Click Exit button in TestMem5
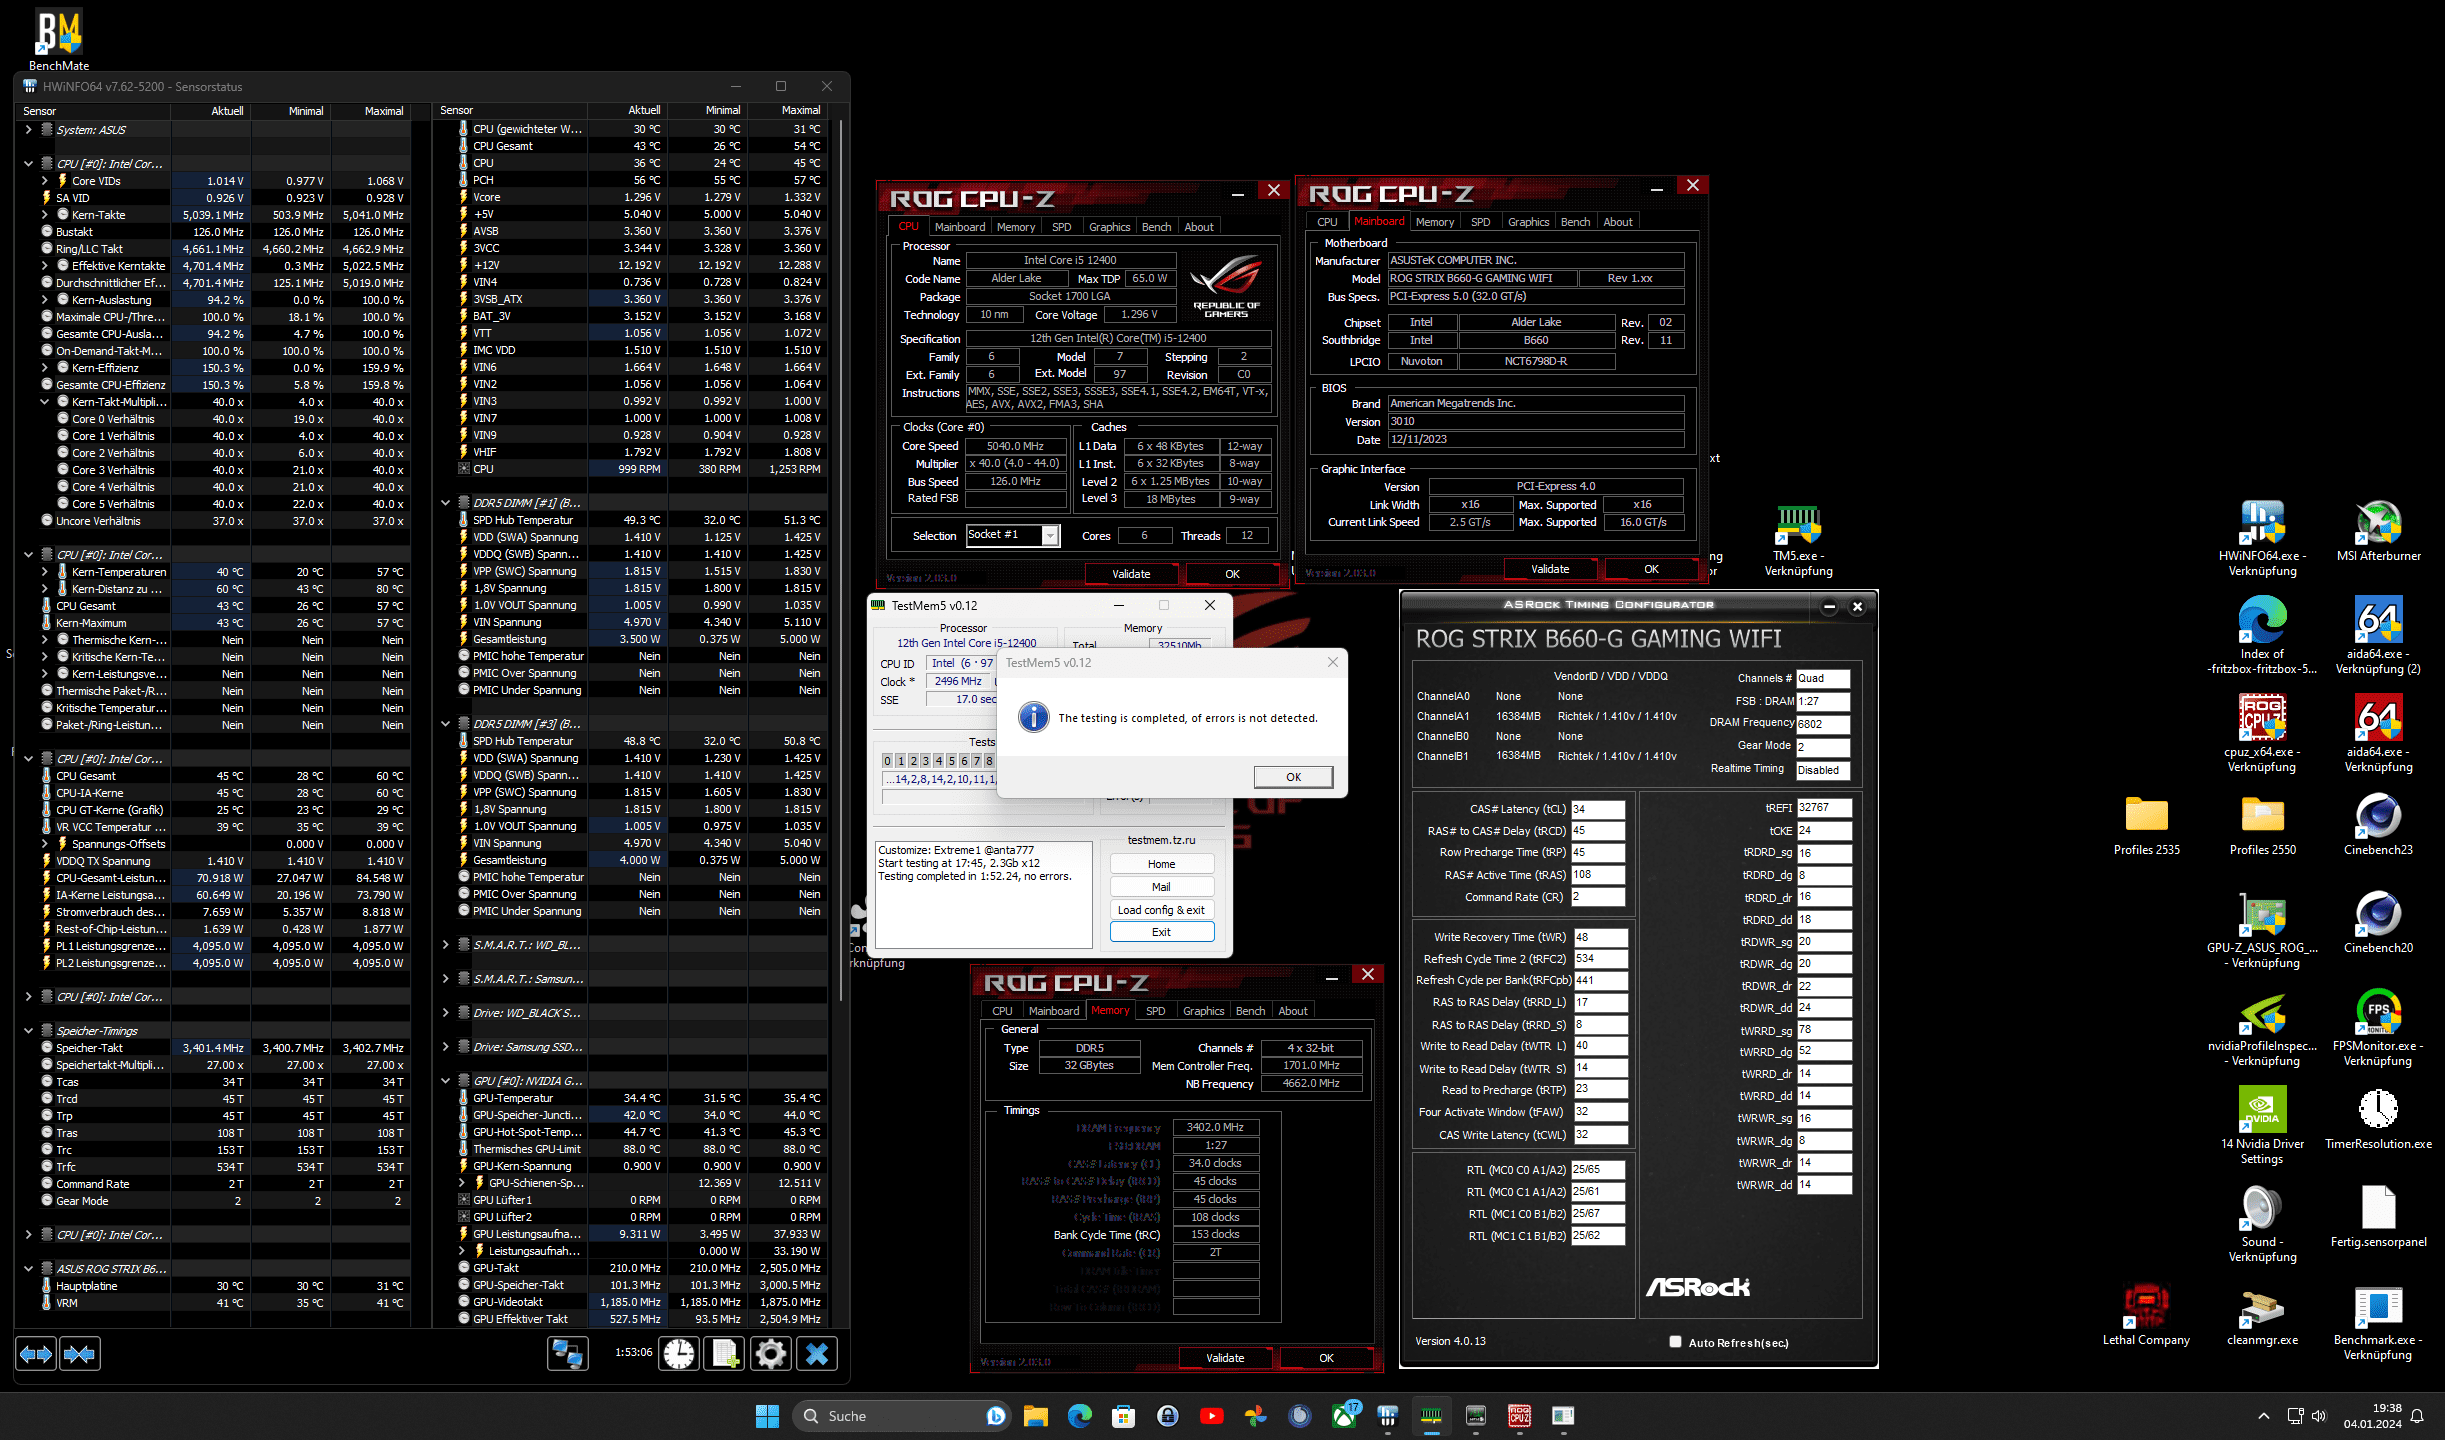 pyautogui.click(x=1161, y=932)
